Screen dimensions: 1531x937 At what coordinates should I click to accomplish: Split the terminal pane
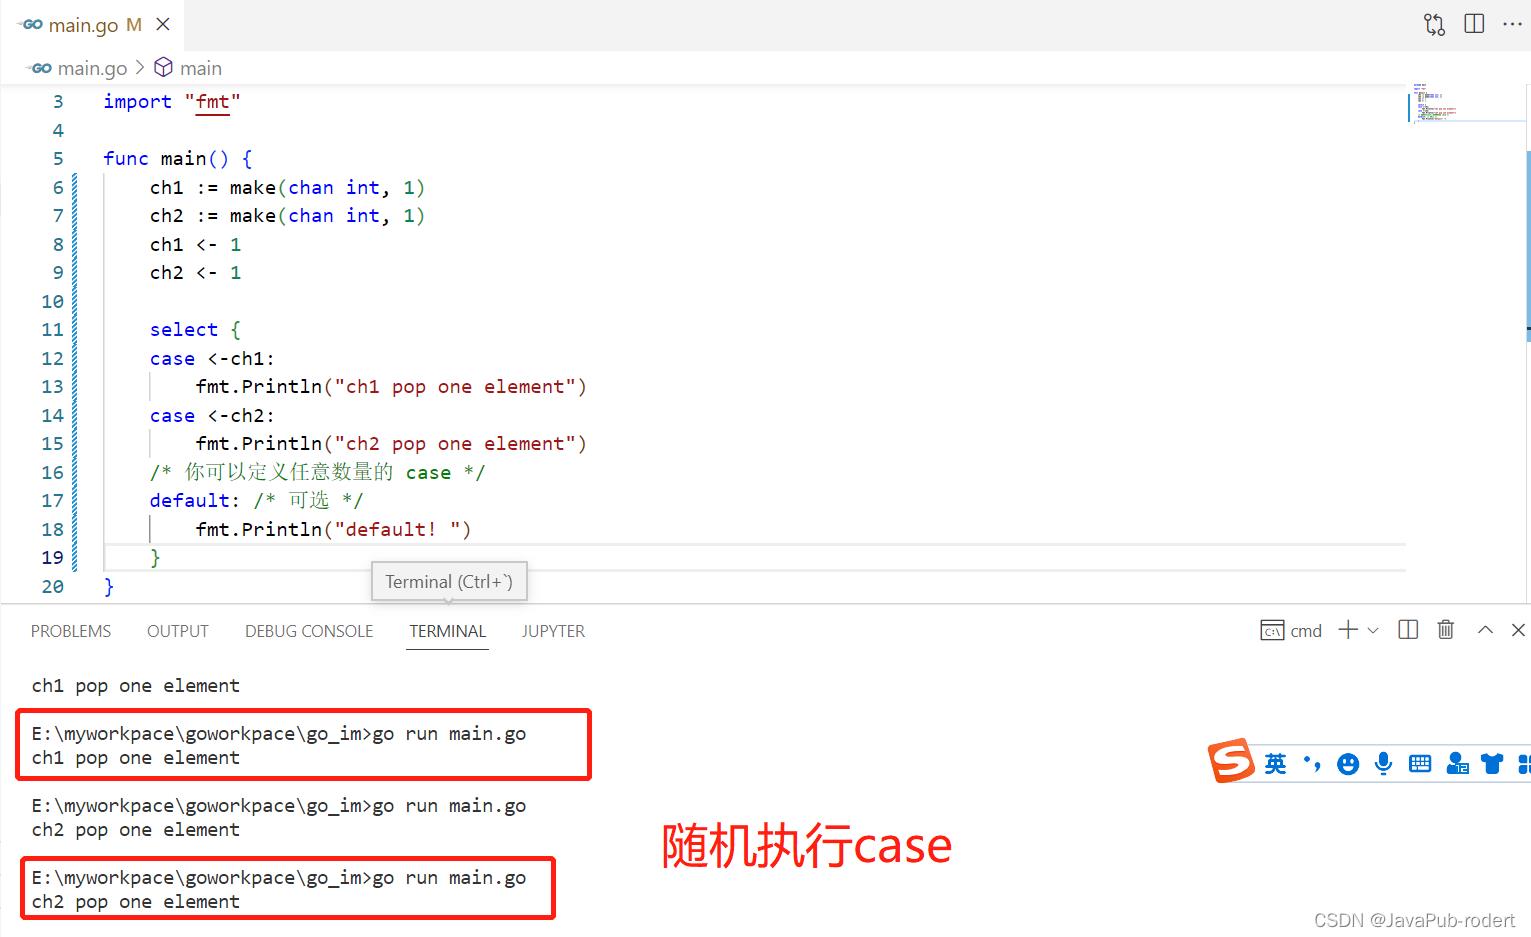(x=1408, y=629)
